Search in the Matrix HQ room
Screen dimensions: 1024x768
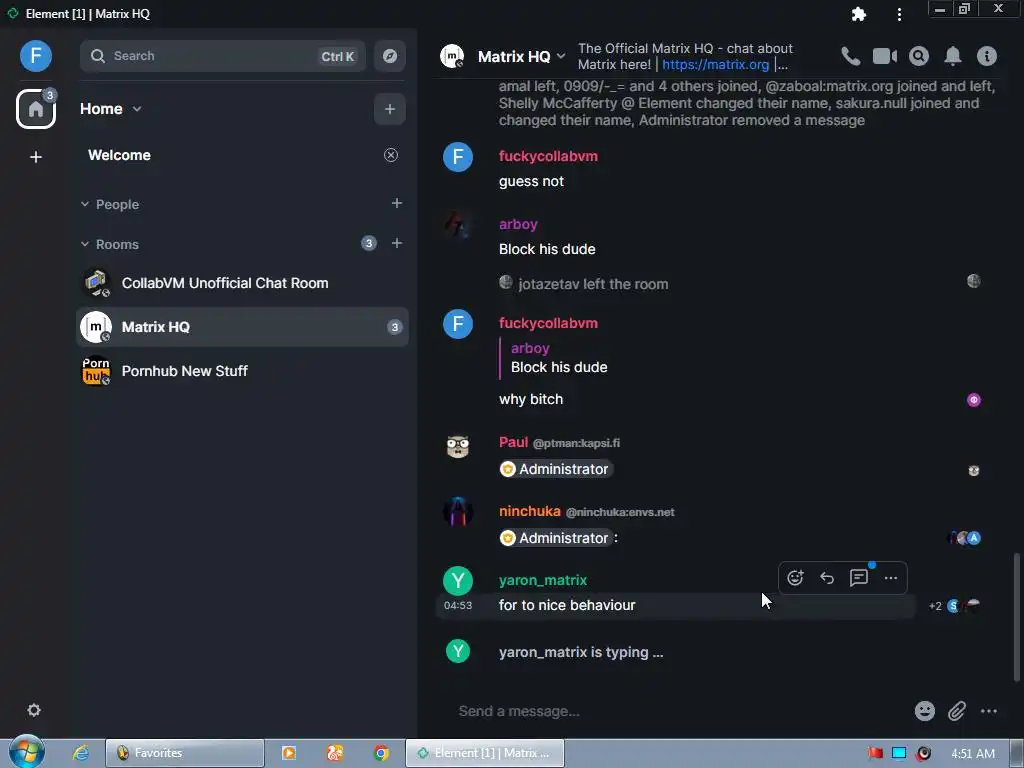(x=919, y=56)
